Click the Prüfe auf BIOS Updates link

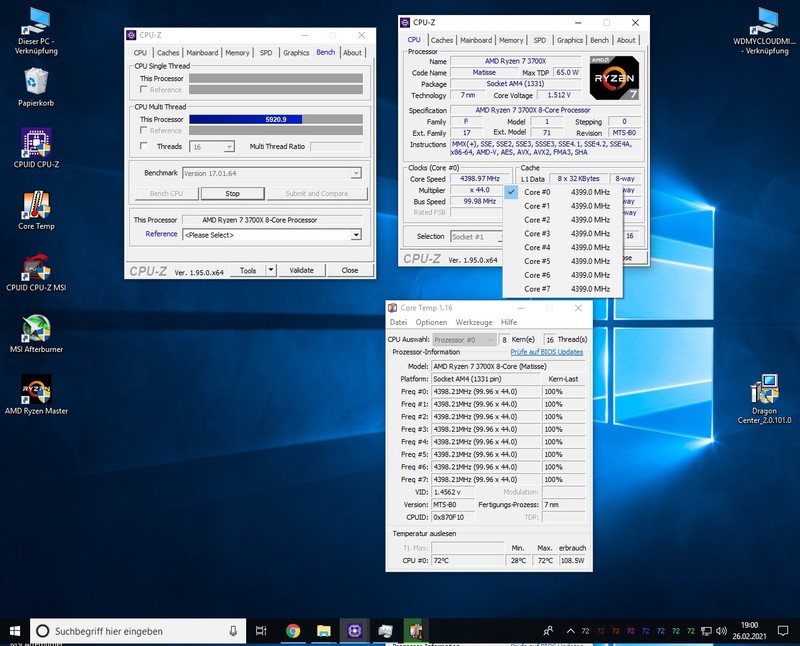coord(546,352)
